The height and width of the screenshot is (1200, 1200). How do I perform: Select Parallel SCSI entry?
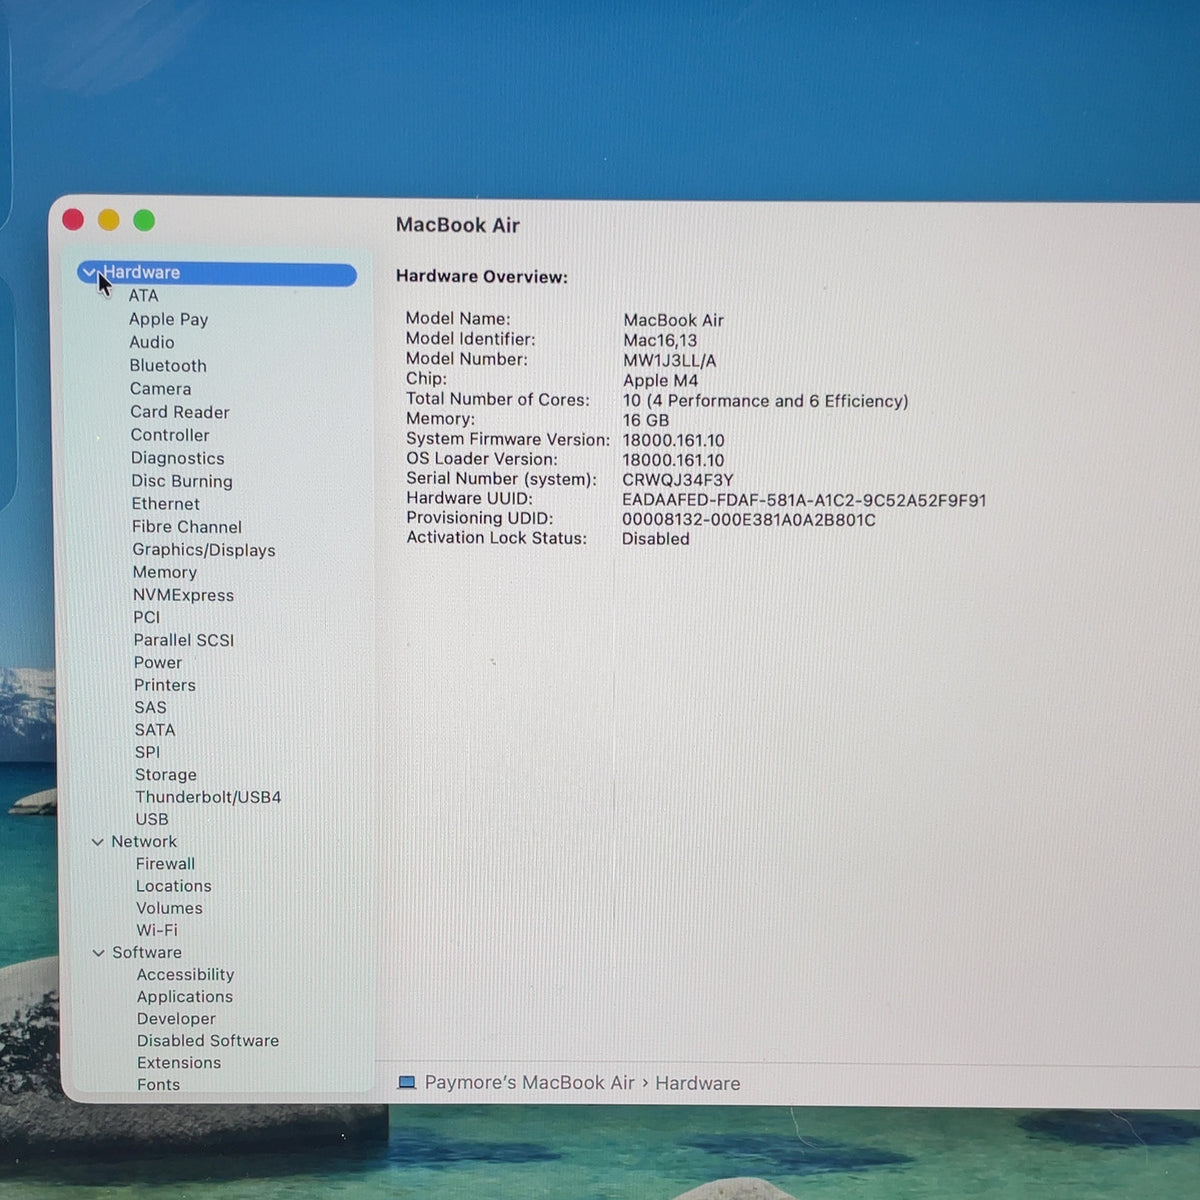point(184,640)
